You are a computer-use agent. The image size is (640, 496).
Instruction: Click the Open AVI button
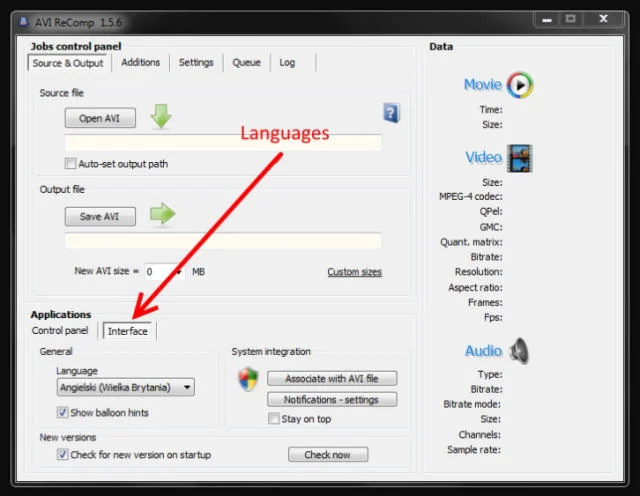click(x=100, y=118)
